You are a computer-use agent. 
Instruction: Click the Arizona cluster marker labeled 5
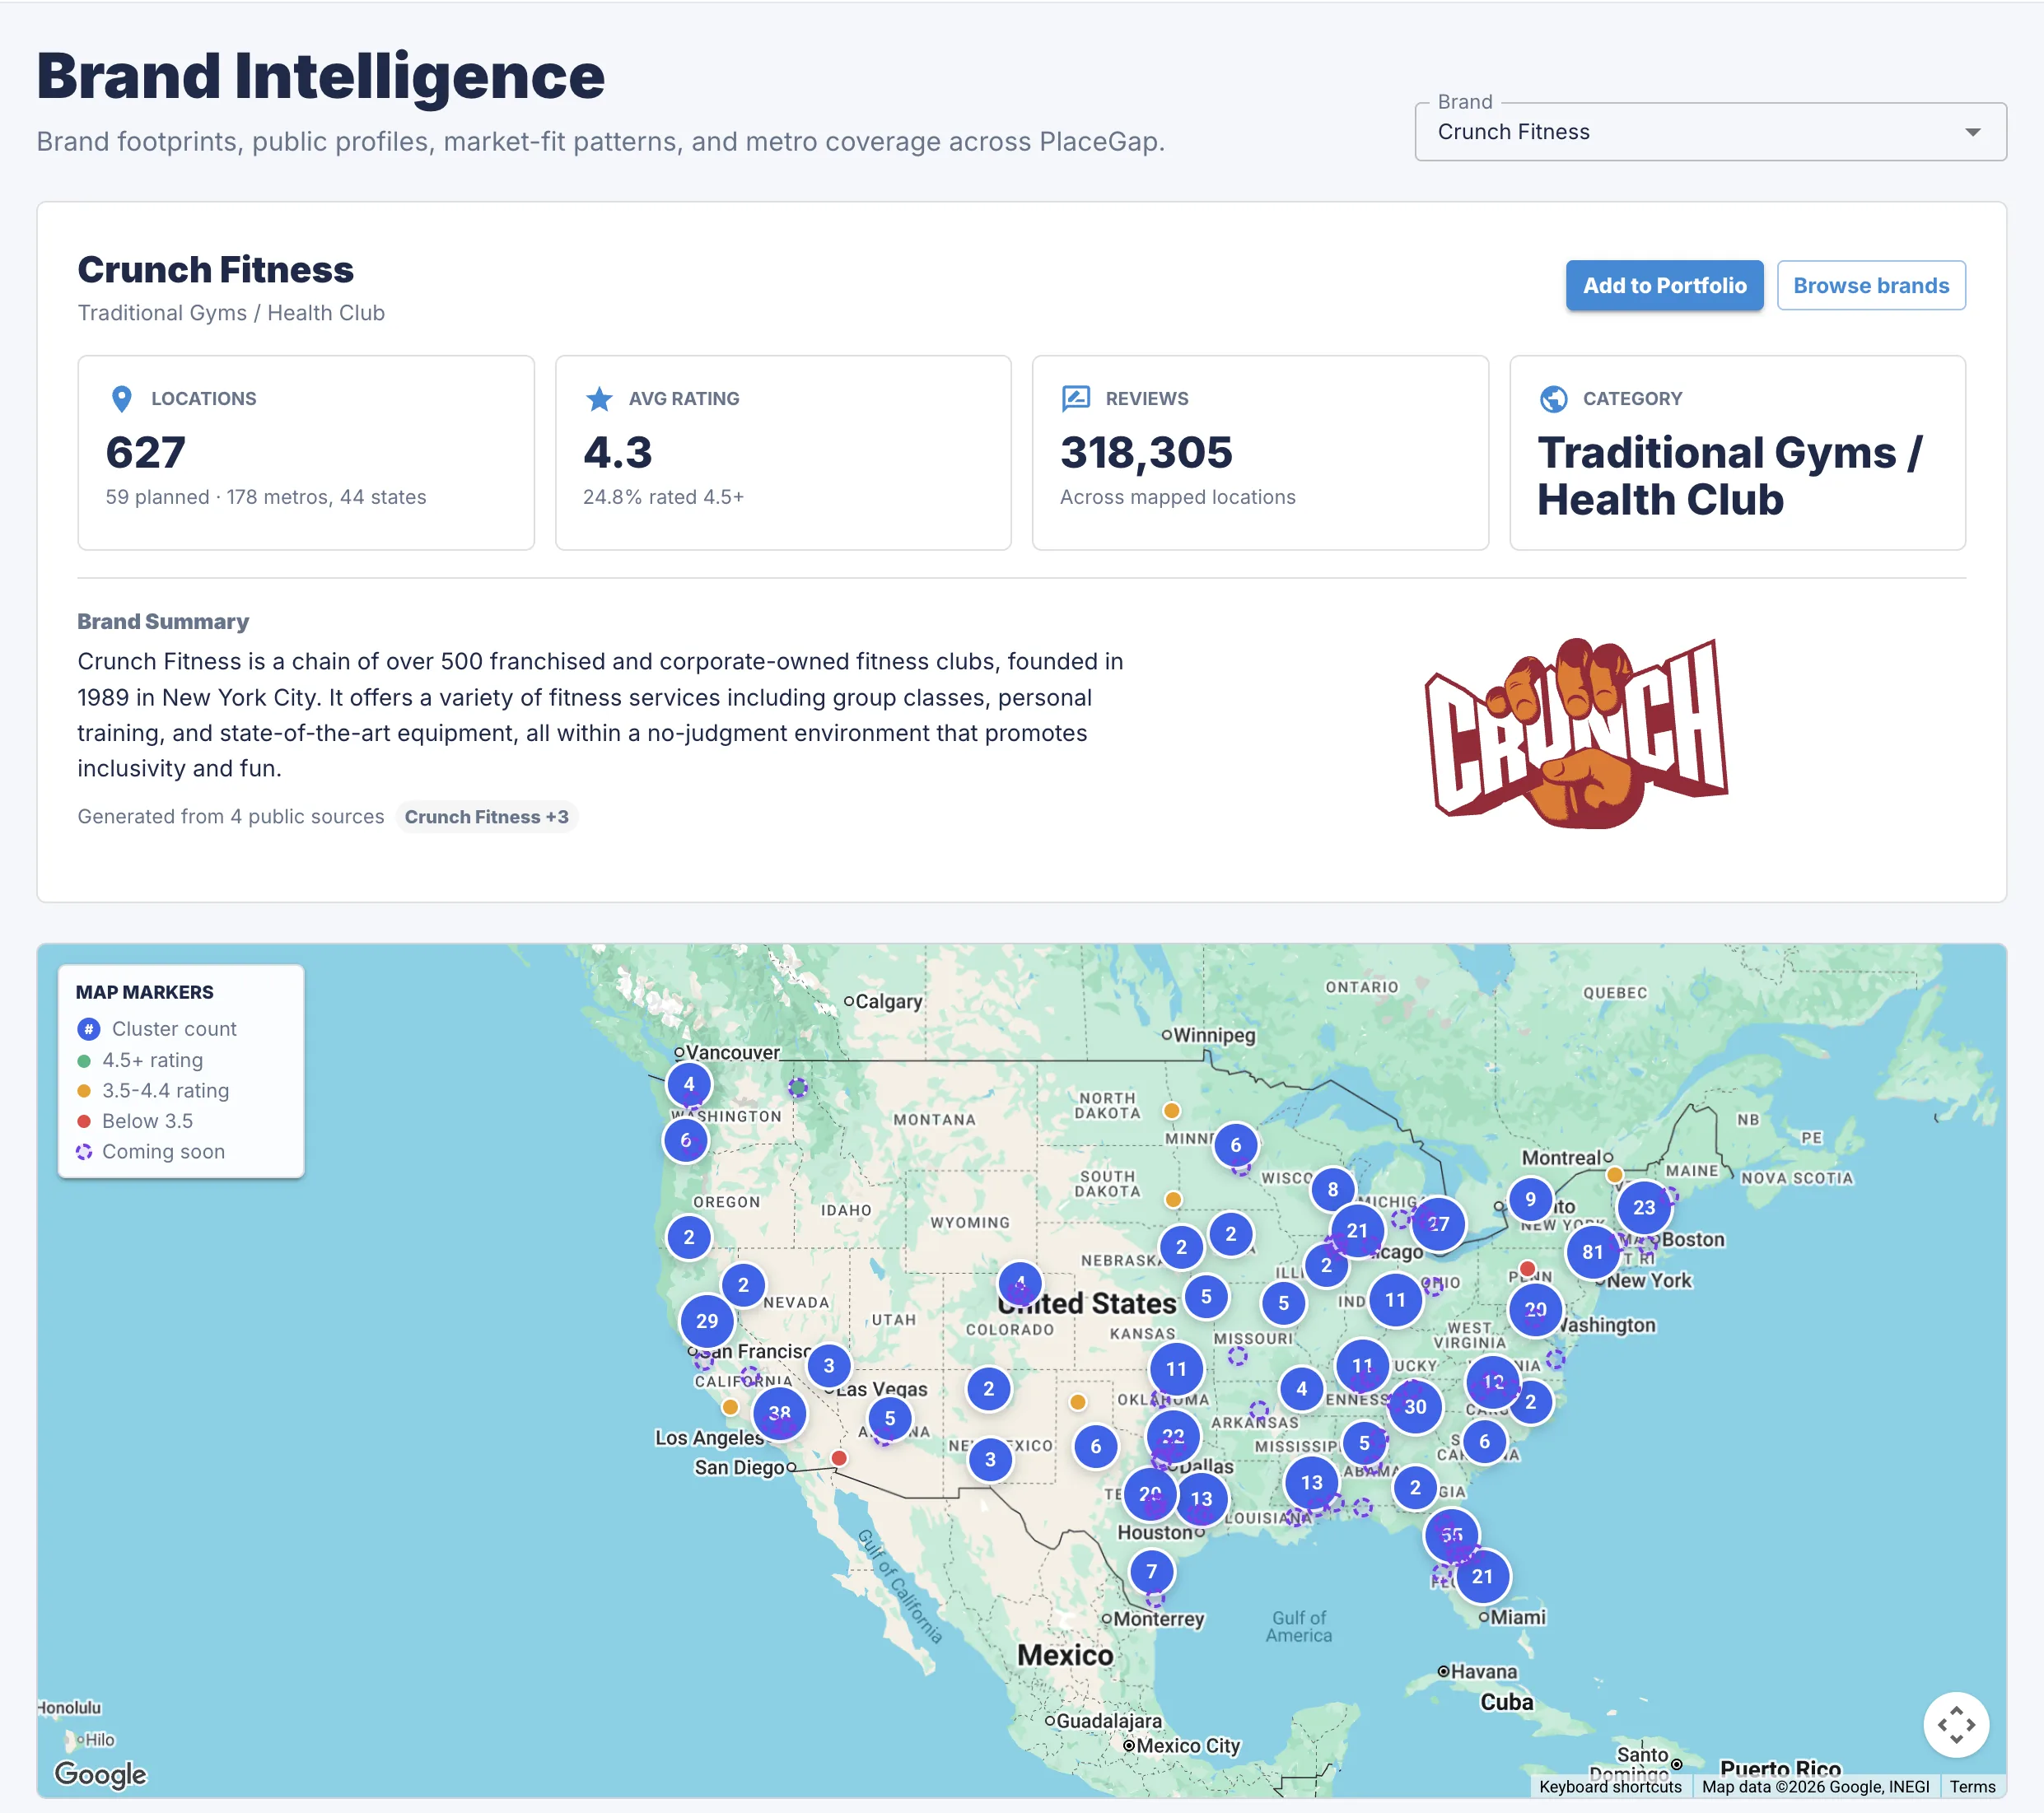click(890, 1418)
